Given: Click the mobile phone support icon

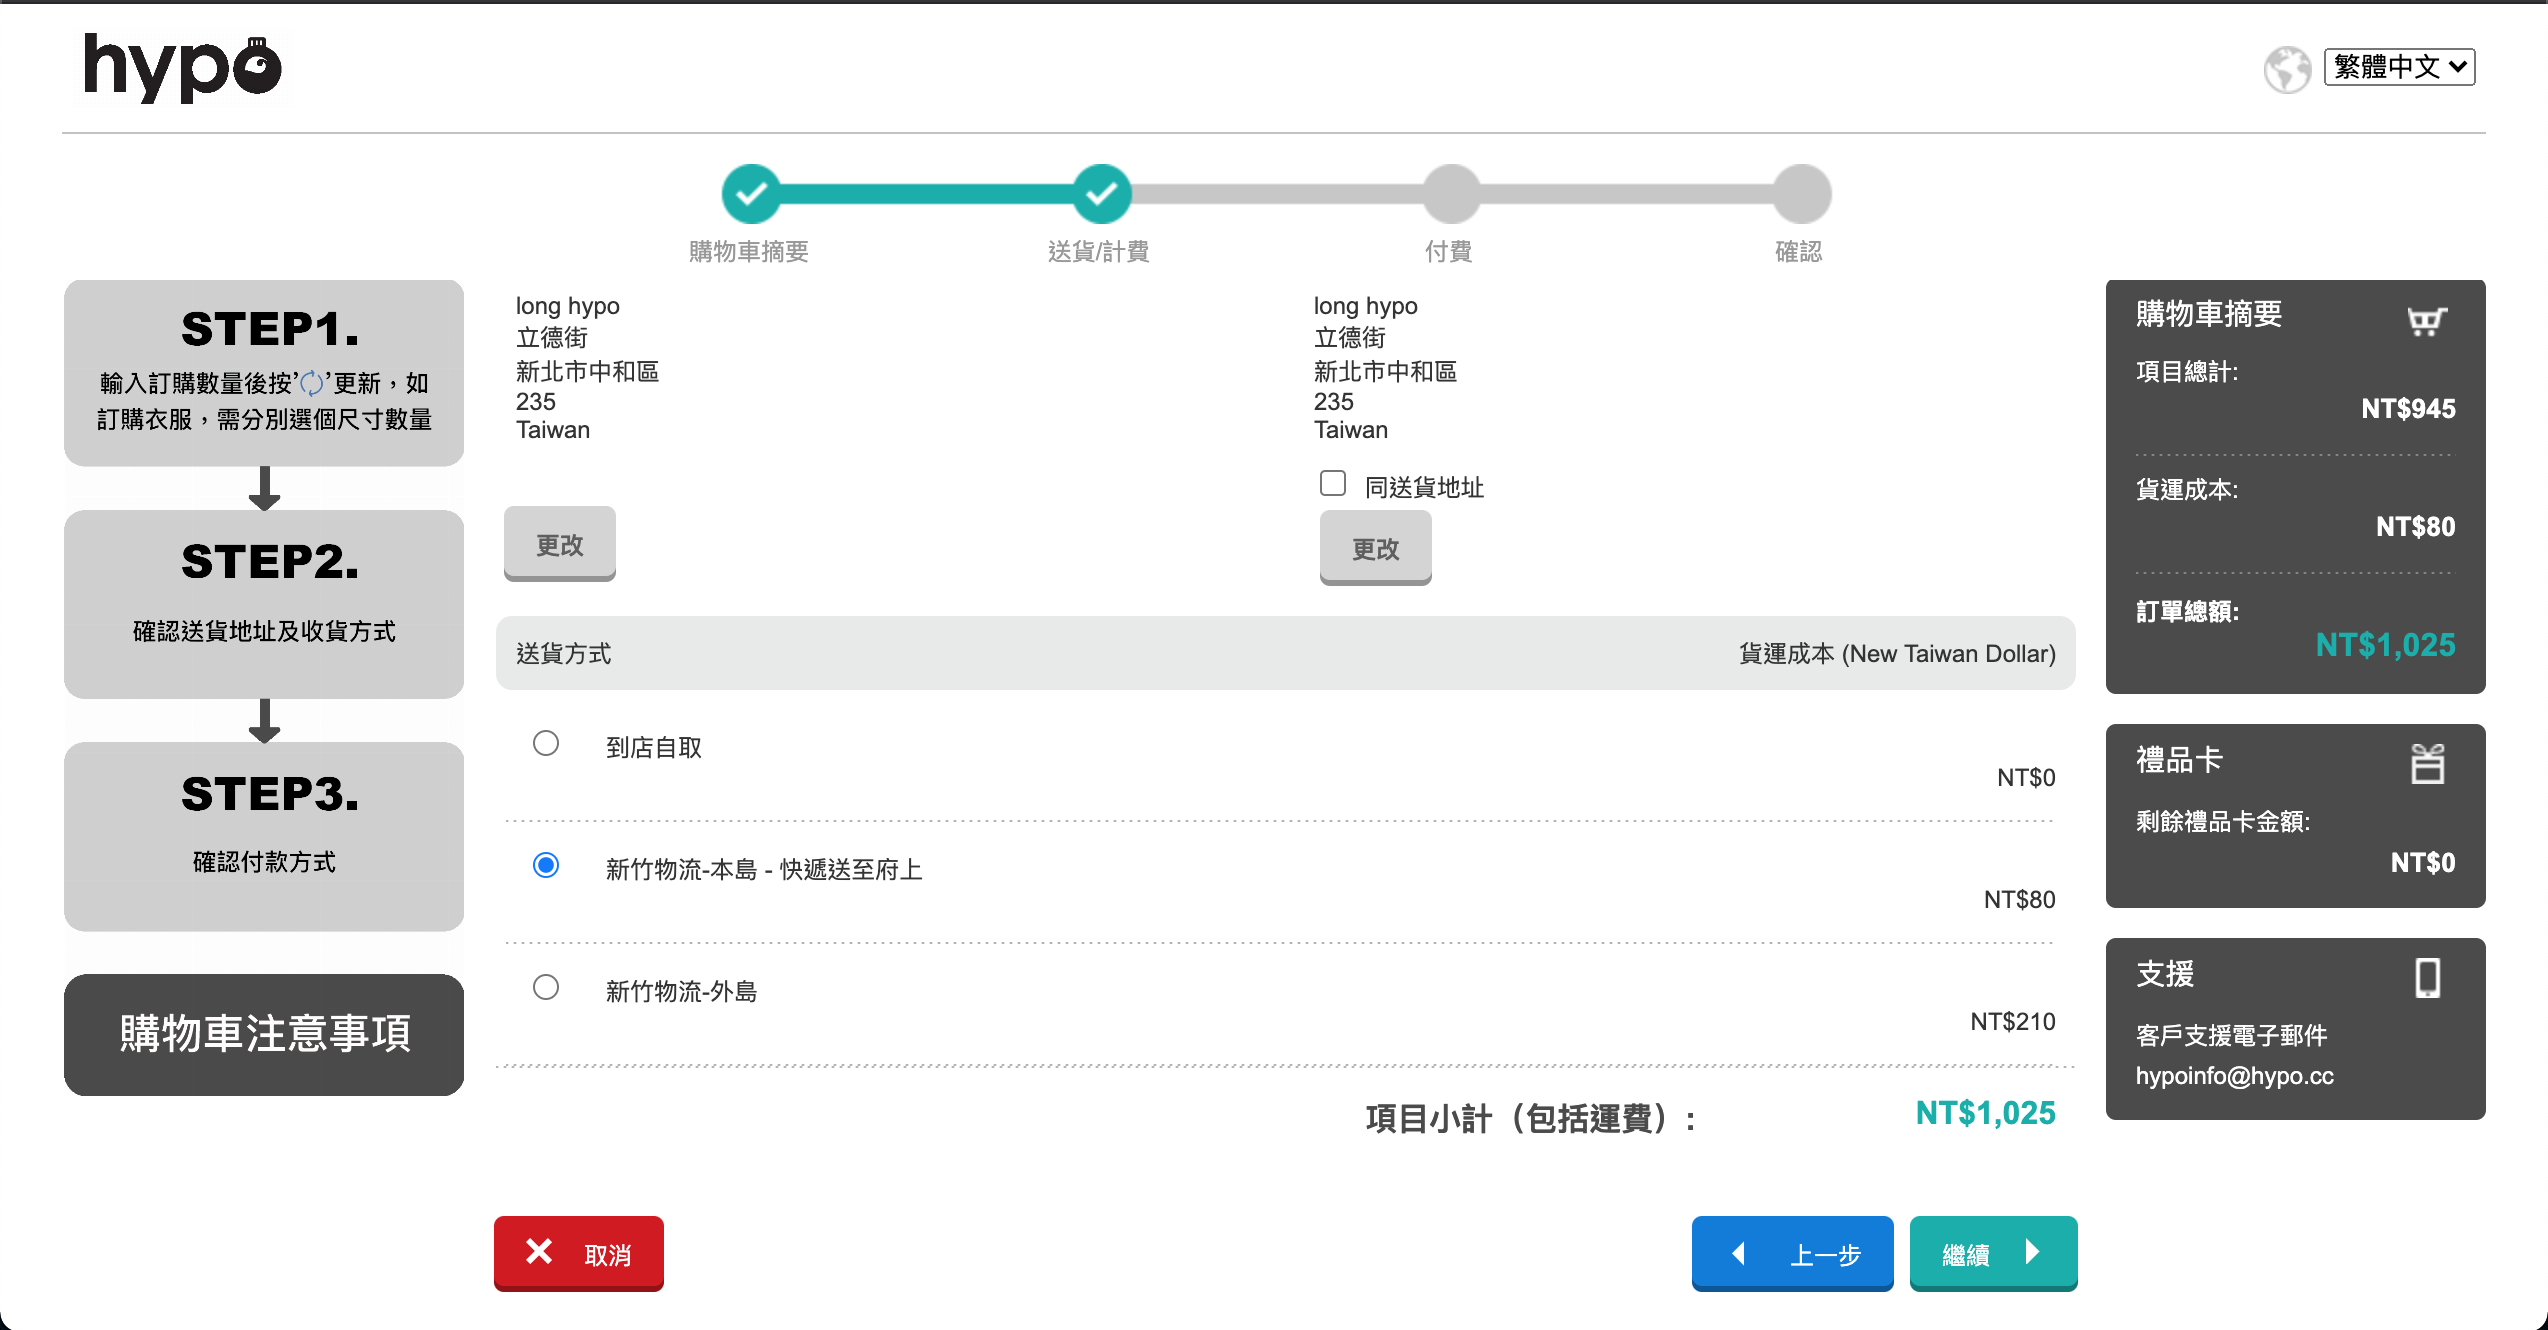Looking at the screenshot, I should pyautogui.click(x=2427, y=977).
